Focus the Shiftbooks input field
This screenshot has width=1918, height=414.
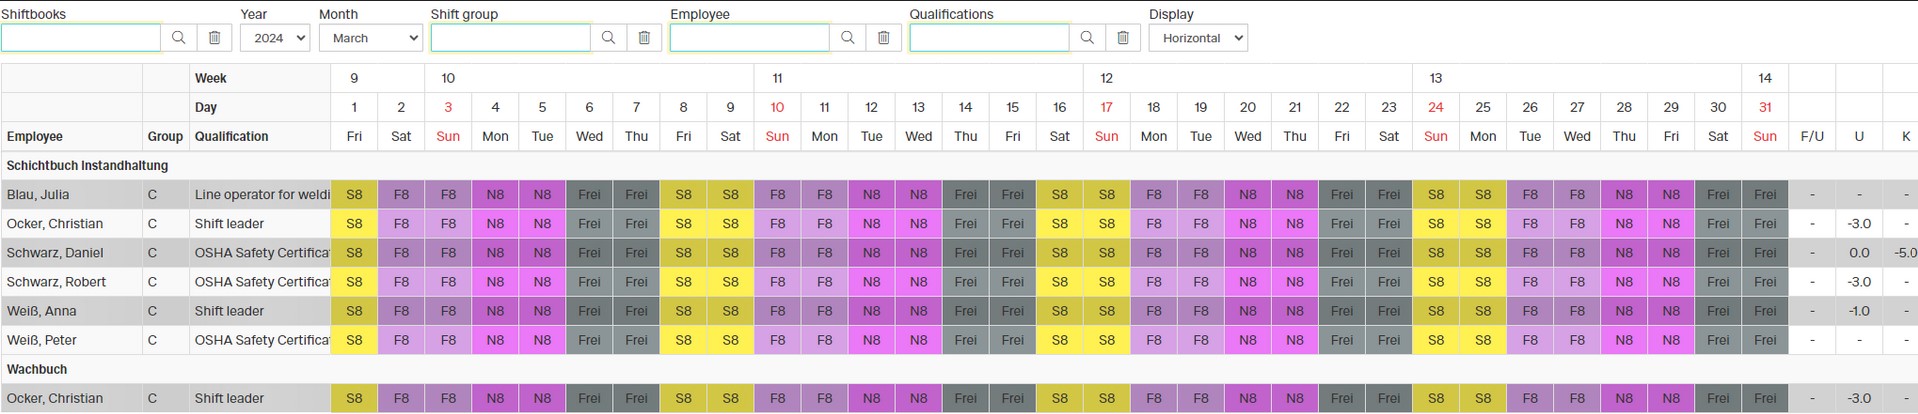(x=81, y=38)
